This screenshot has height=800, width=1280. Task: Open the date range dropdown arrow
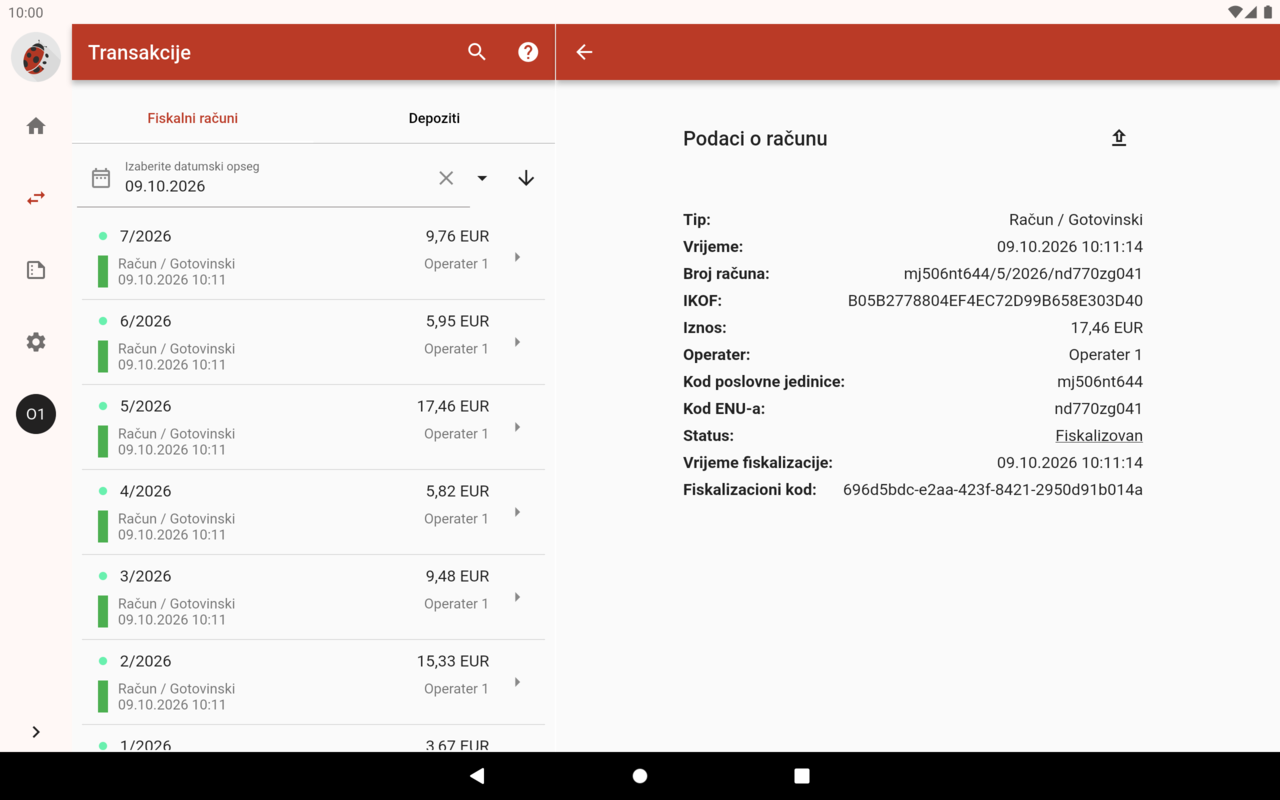(x=482, y=178)
